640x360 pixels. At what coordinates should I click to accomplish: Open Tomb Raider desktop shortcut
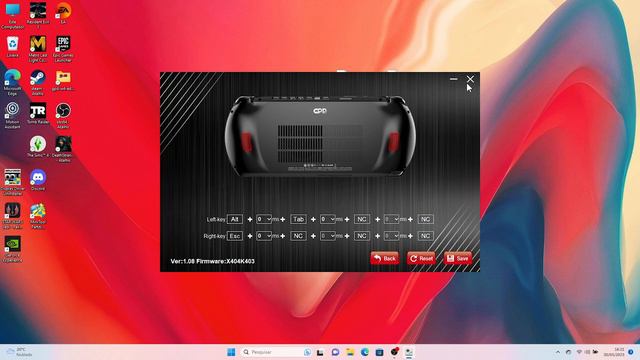[38, 113]
